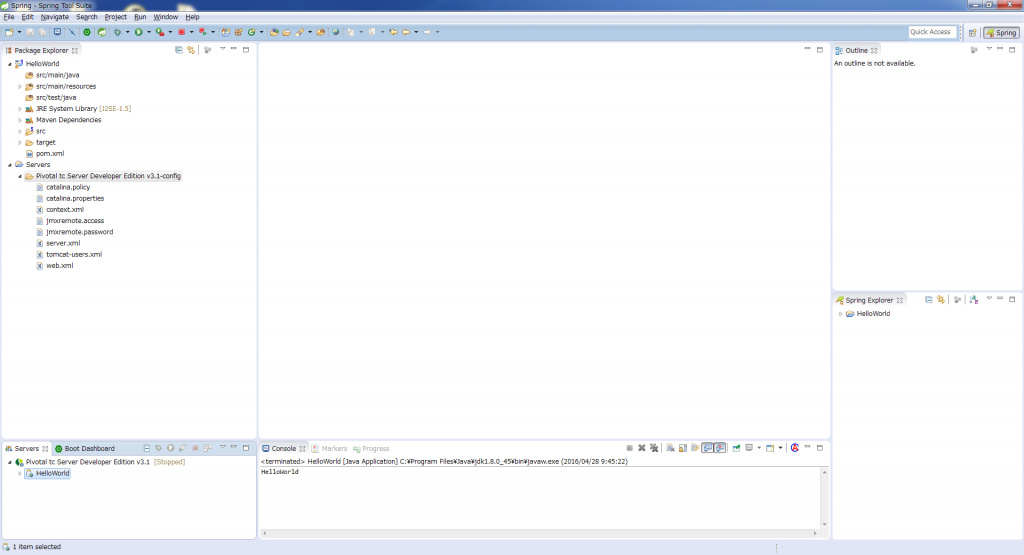Click the Quick Access search field
The height and width of the screenshot is (555, 1024).
pyautogui.click(x=931, y=32)
